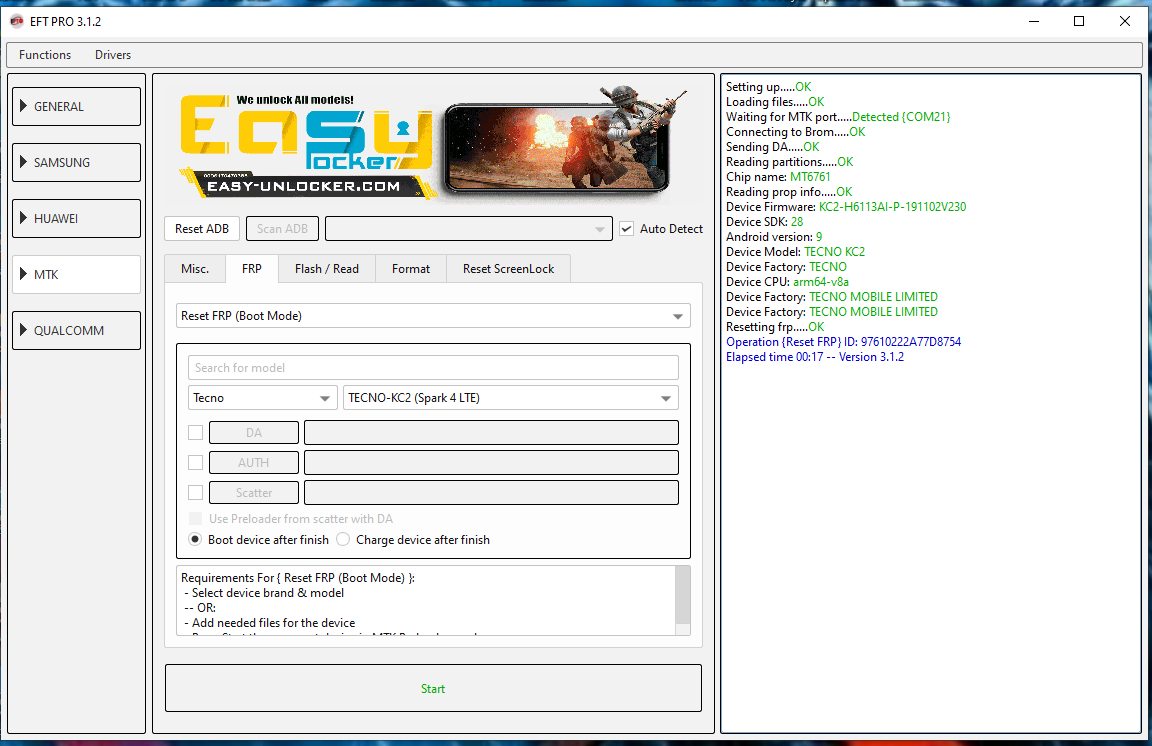
Task: Toggle the Auto Detect checkbox
Action: coord(627,229)
